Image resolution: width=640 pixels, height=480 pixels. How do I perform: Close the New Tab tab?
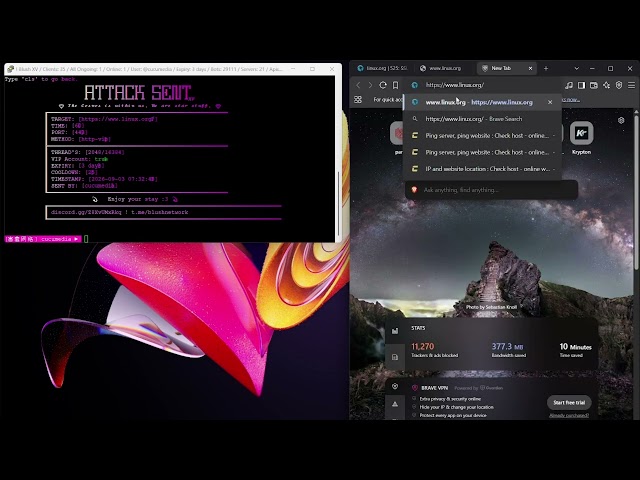(530, 68)
